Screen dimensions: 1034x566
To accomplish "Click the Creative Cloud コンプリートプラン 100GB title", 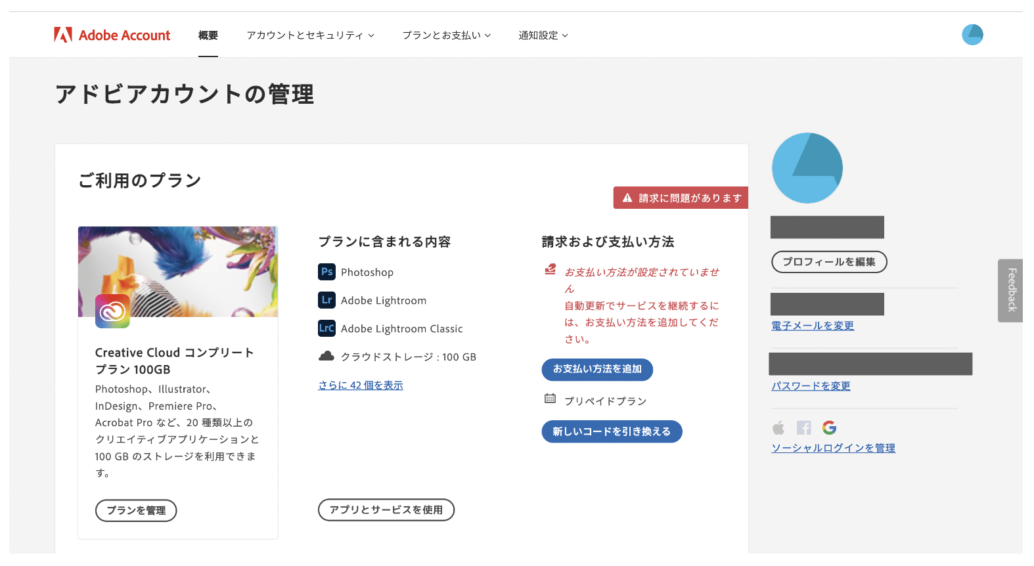I will tap(174, 361).
